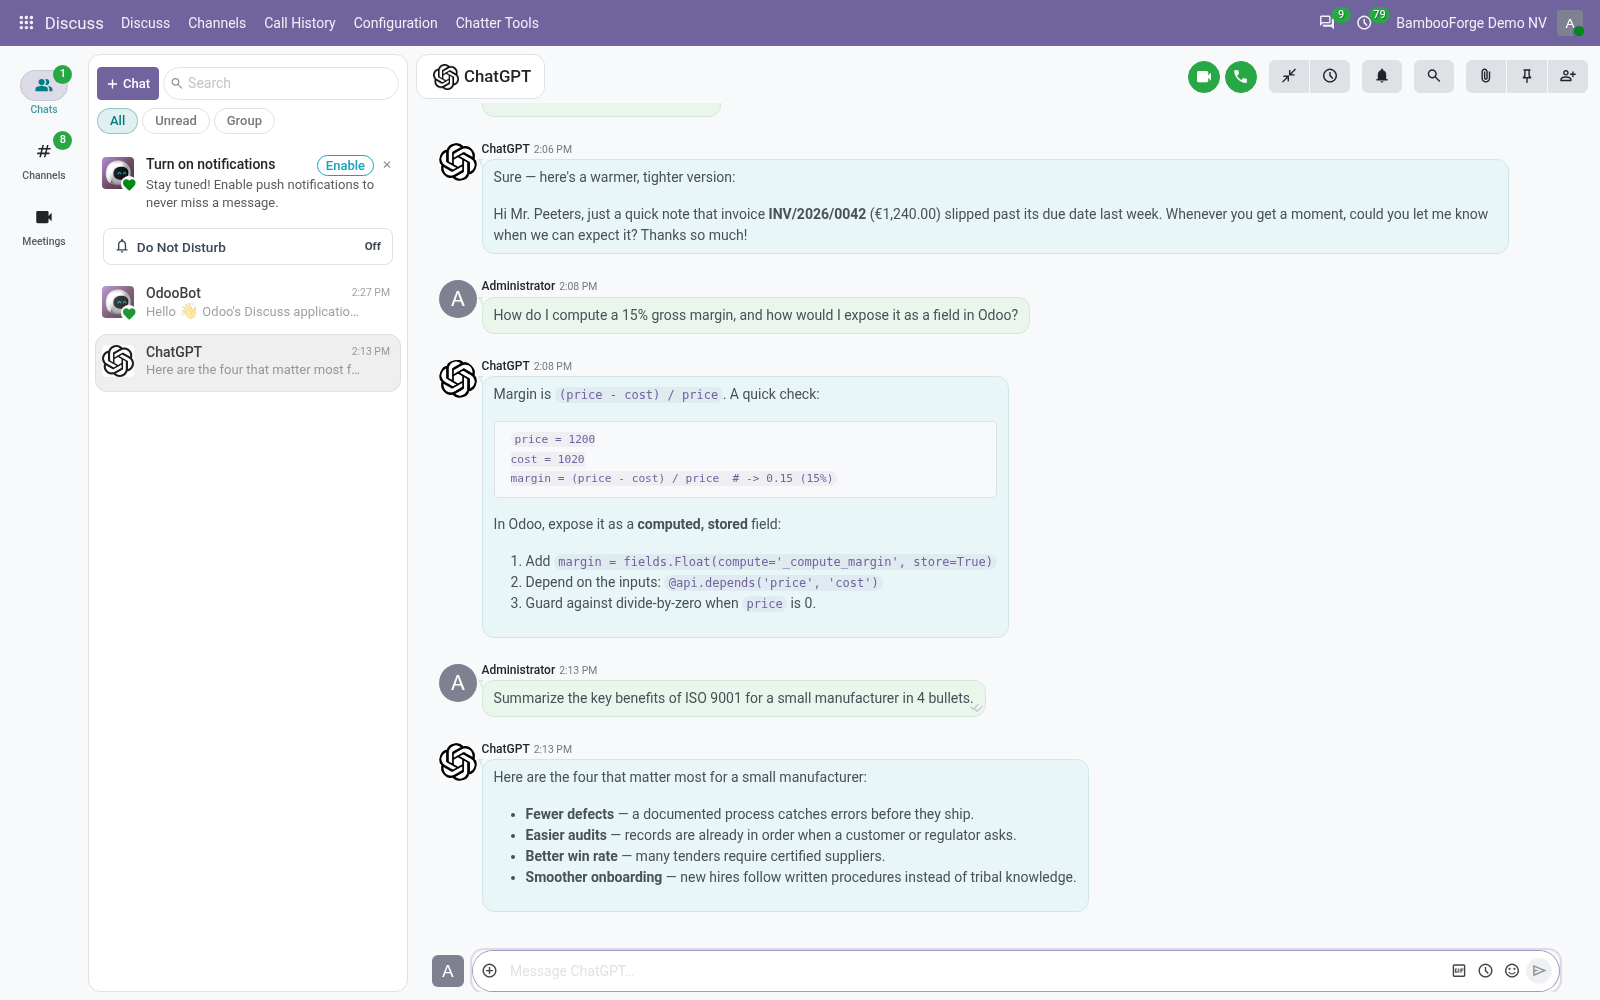Open the apps grid menu
Viewport: 1600px width, 1000px height.
(x=26, y=22)
